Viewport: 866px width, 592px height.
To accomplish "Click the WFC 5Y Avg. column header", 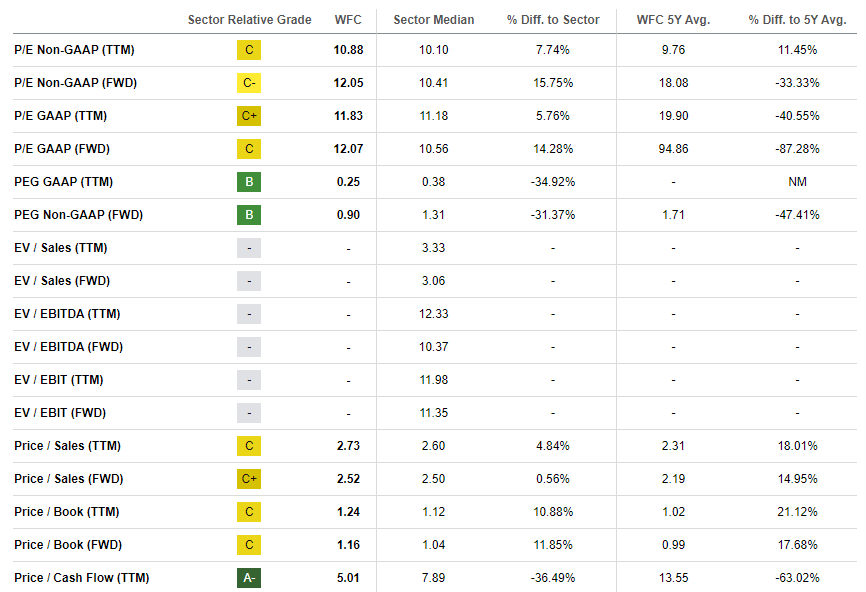I will pyautogui.click(x=673, y=20).
